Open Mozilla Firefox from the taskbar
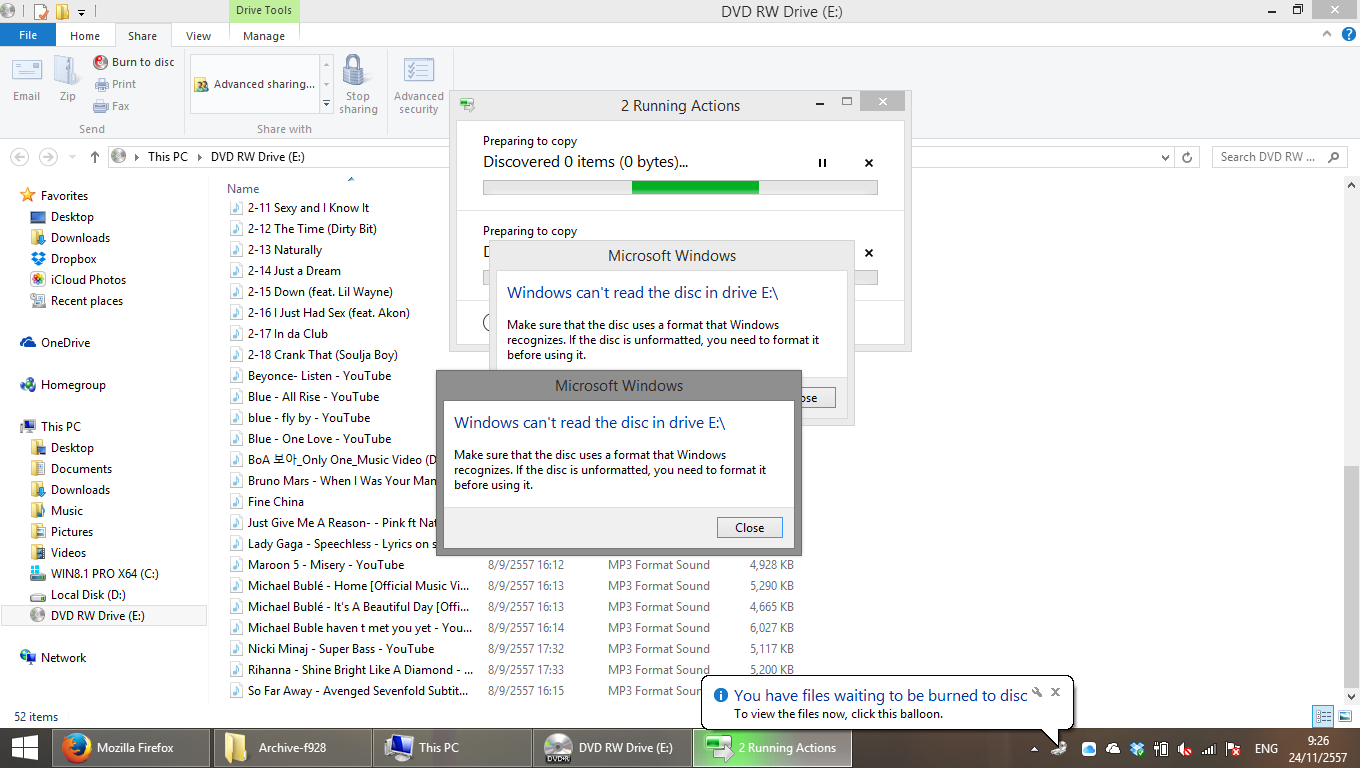The image size is (1360, 768). (131, 747)
